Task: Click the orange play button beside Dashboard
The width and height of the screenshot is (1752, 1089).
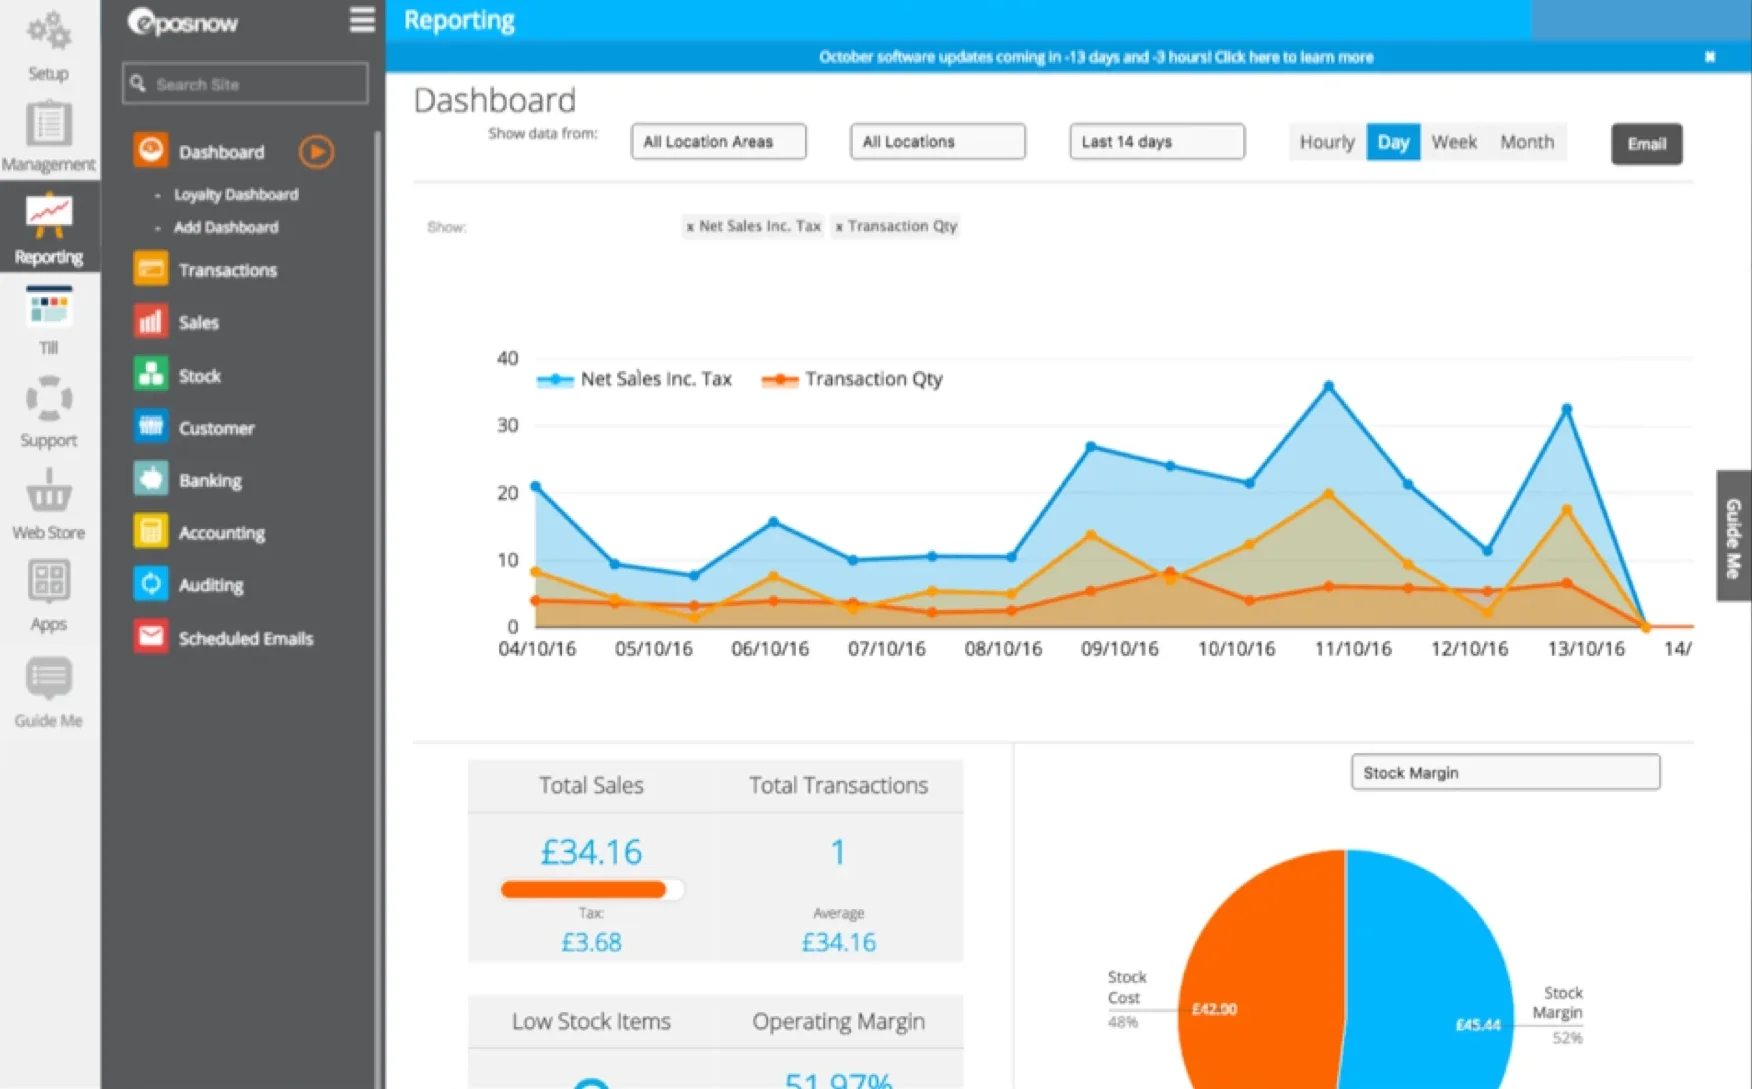Action: pyautogui.click(x=316, y=151)
